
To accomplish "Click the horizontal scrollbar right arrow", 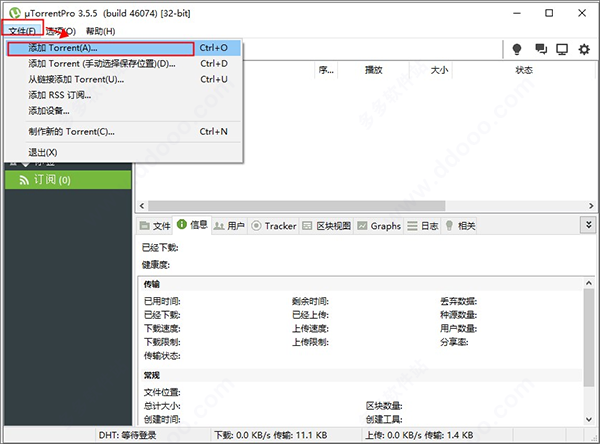I will pos(591,206).
